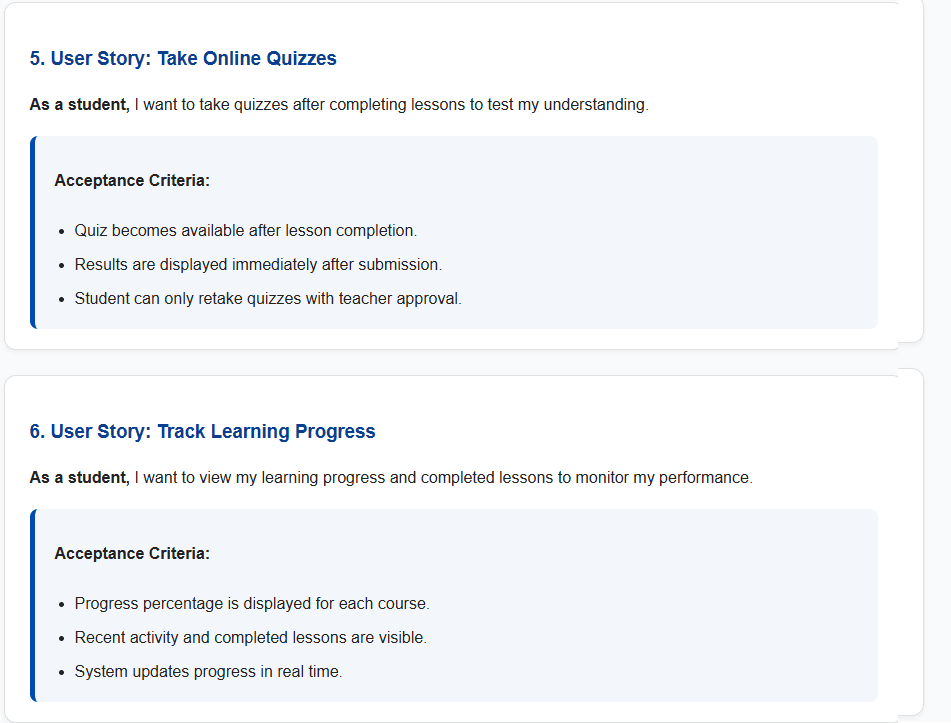Click the "6. User Story: Track Learning Progress" heading
The height and width of the screenshot is (723, 951).
[202, 432]
